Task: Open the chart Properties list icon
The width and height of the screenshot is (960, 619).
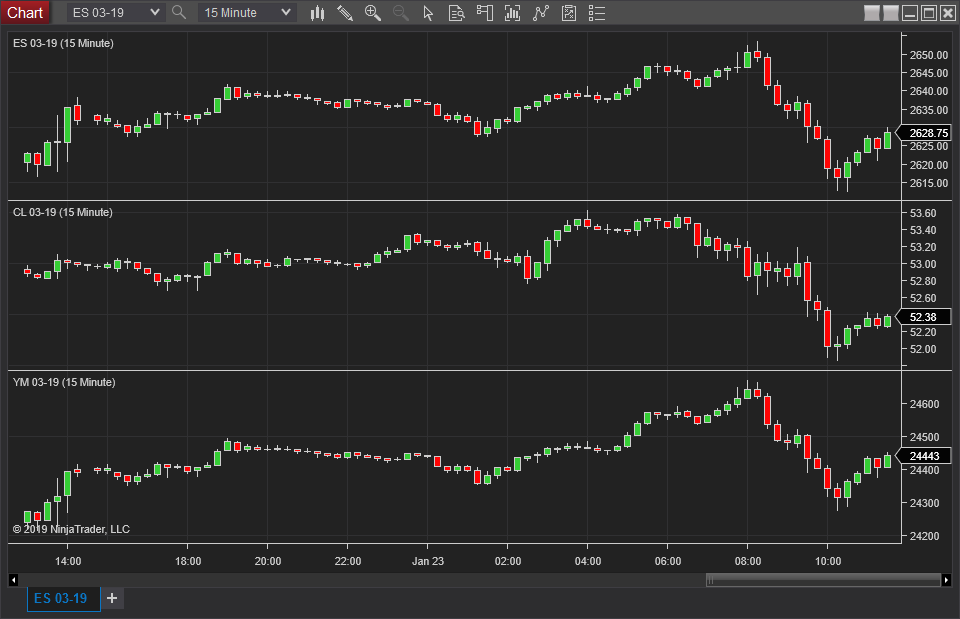Action: pyautogui.click(x=596, y=13)
